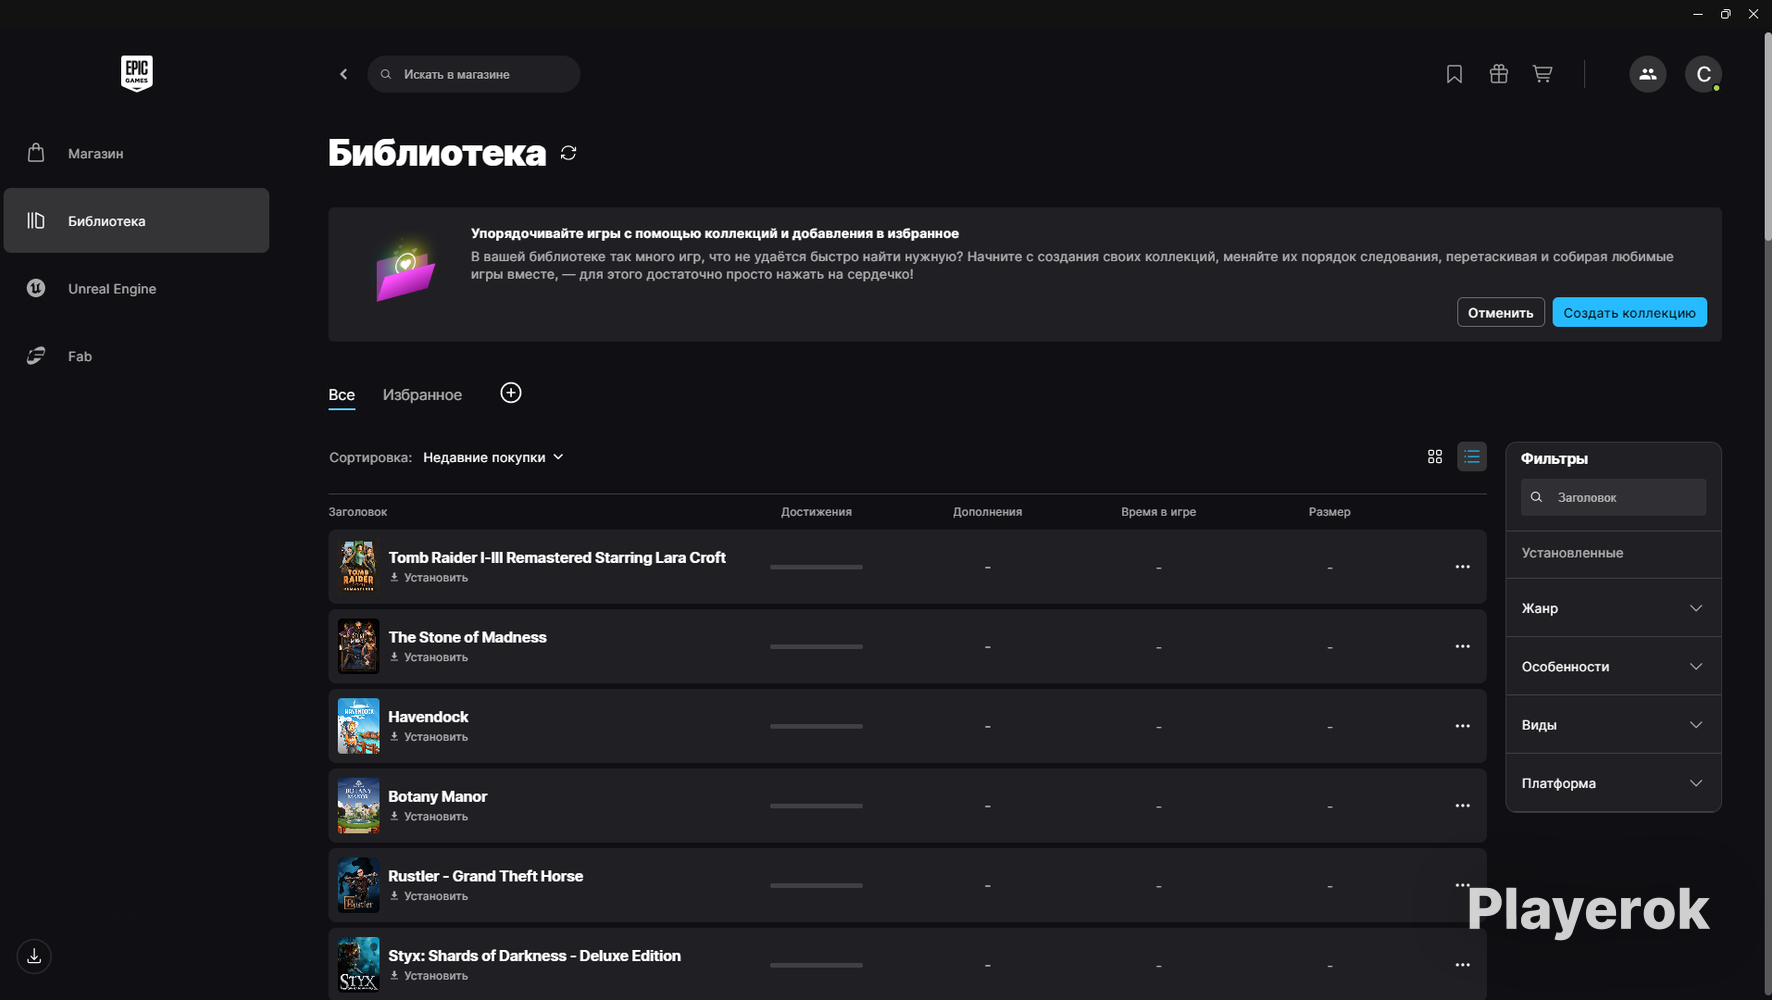Viewport: 1772px width, 1000px height.
Task: Open the gift icon in header
Action: (x=1498, y=74)
